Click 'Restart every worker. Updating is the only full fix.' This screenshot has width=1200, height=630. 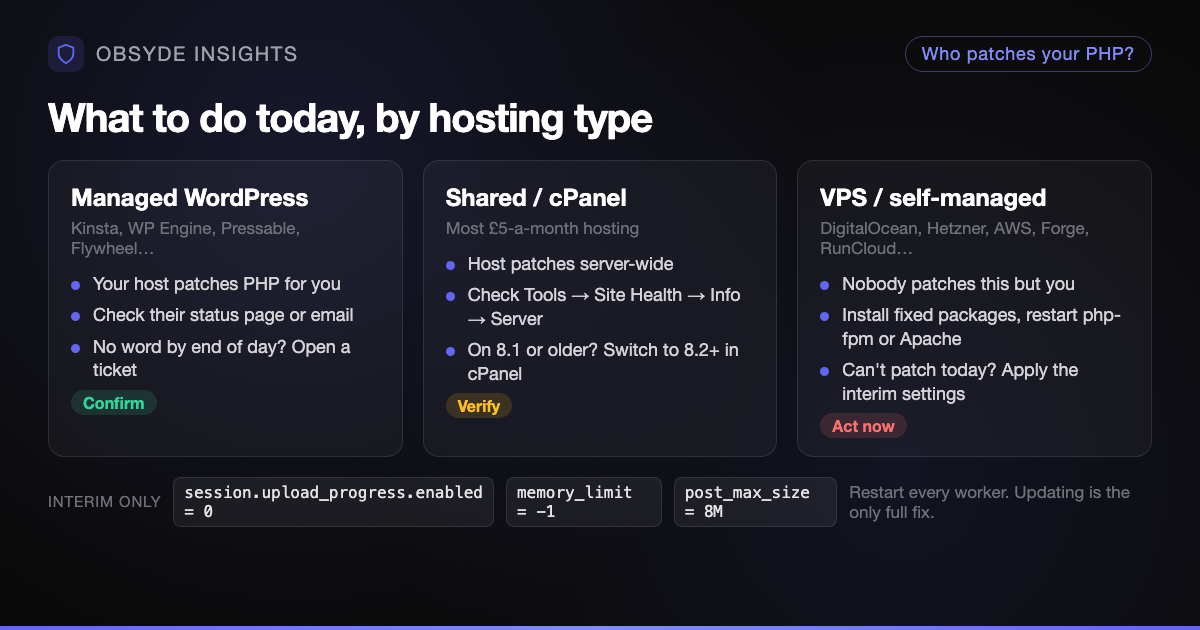(x=989, y=502)
